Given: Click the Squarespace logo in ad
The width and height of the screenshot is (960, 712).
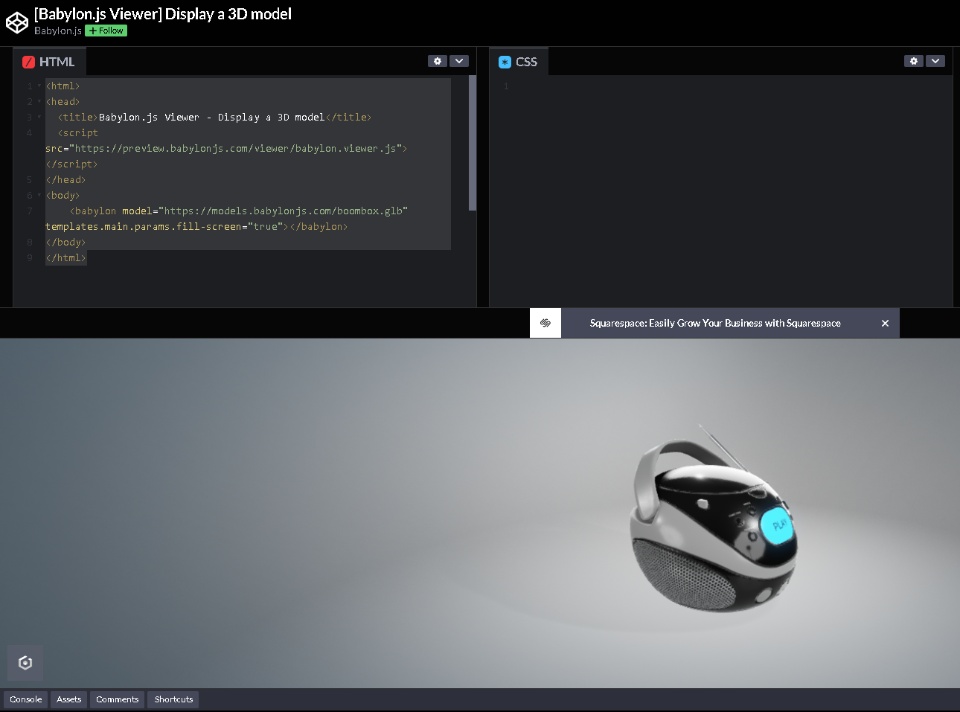Looking at the screenshot, I should [545, 323].
